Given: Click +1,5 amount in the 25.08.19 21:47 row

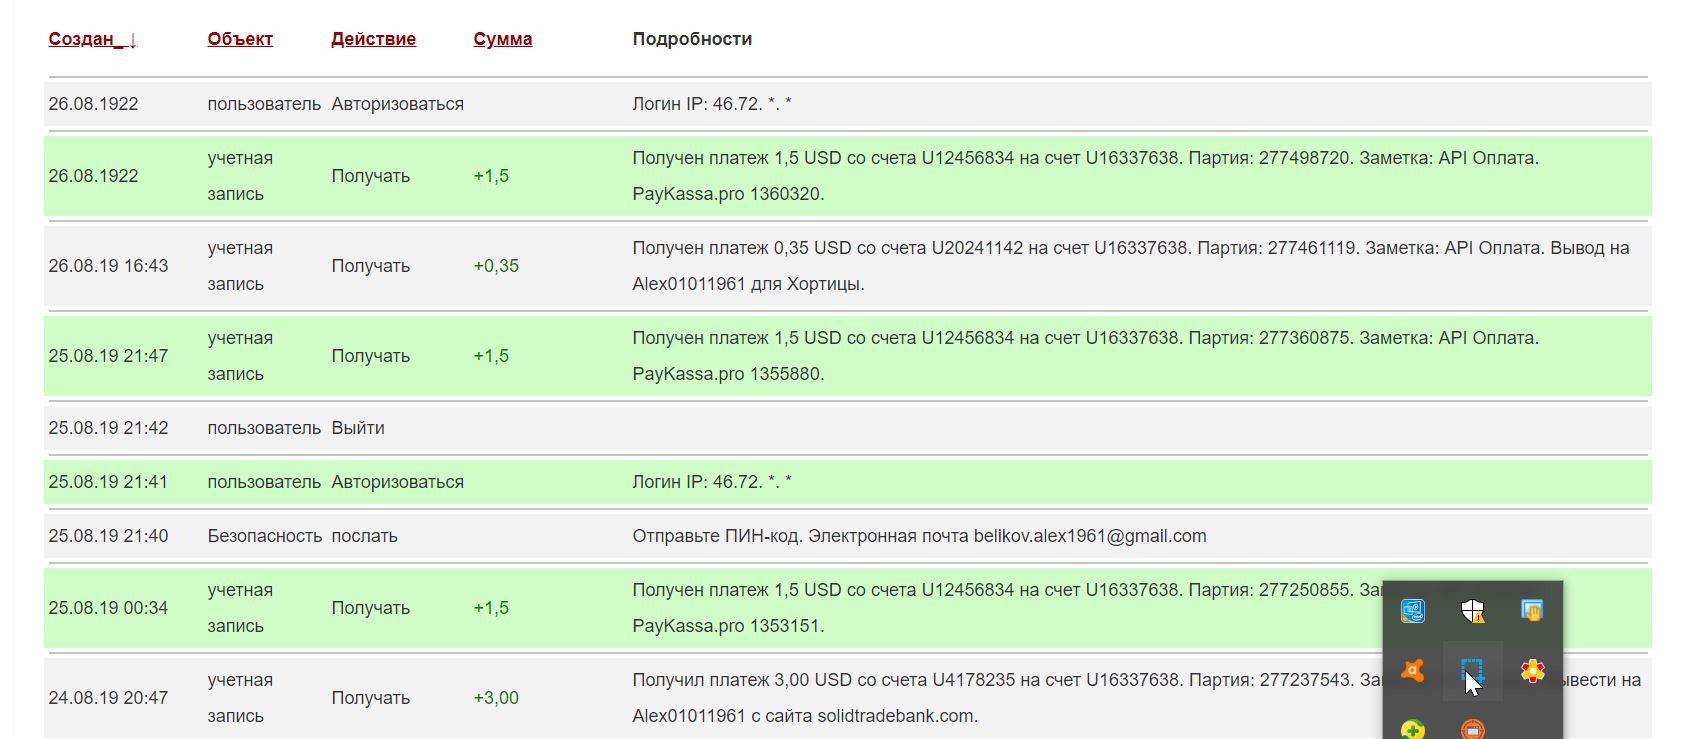Looking at the screenshot, I should (491, 356).
